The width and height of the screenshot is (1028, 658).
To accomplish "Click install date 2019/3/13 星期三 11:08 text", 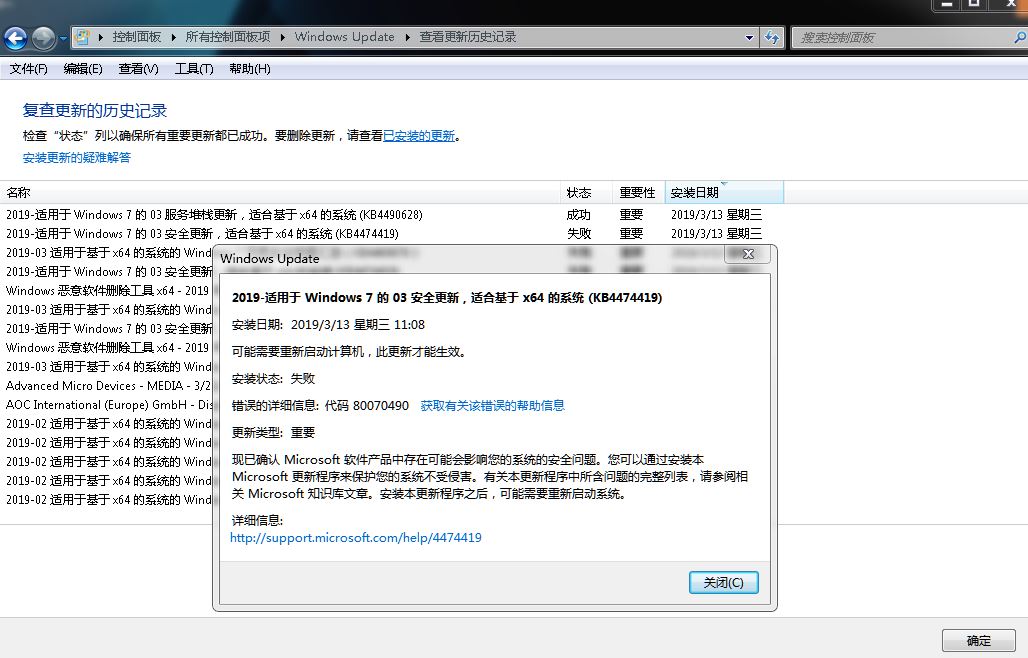I will [358, 324].
